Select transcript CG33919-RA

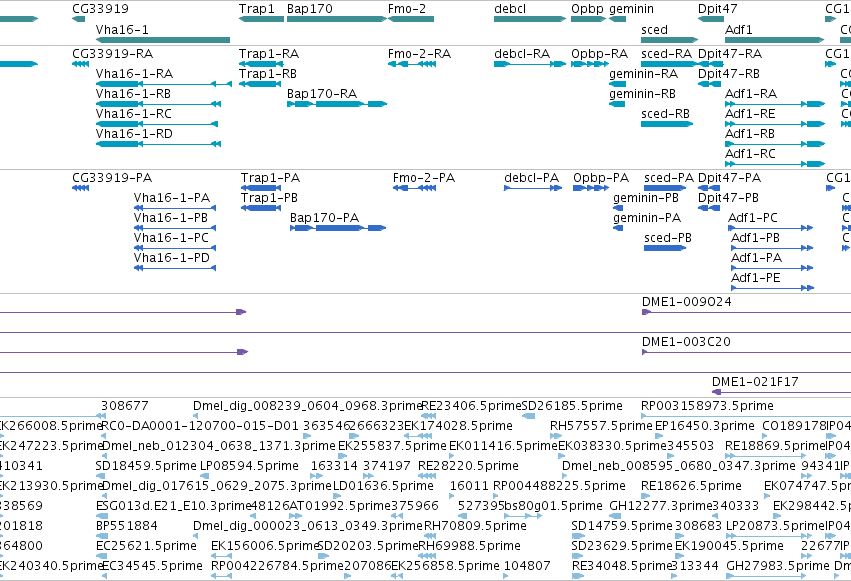pos(112,54)
